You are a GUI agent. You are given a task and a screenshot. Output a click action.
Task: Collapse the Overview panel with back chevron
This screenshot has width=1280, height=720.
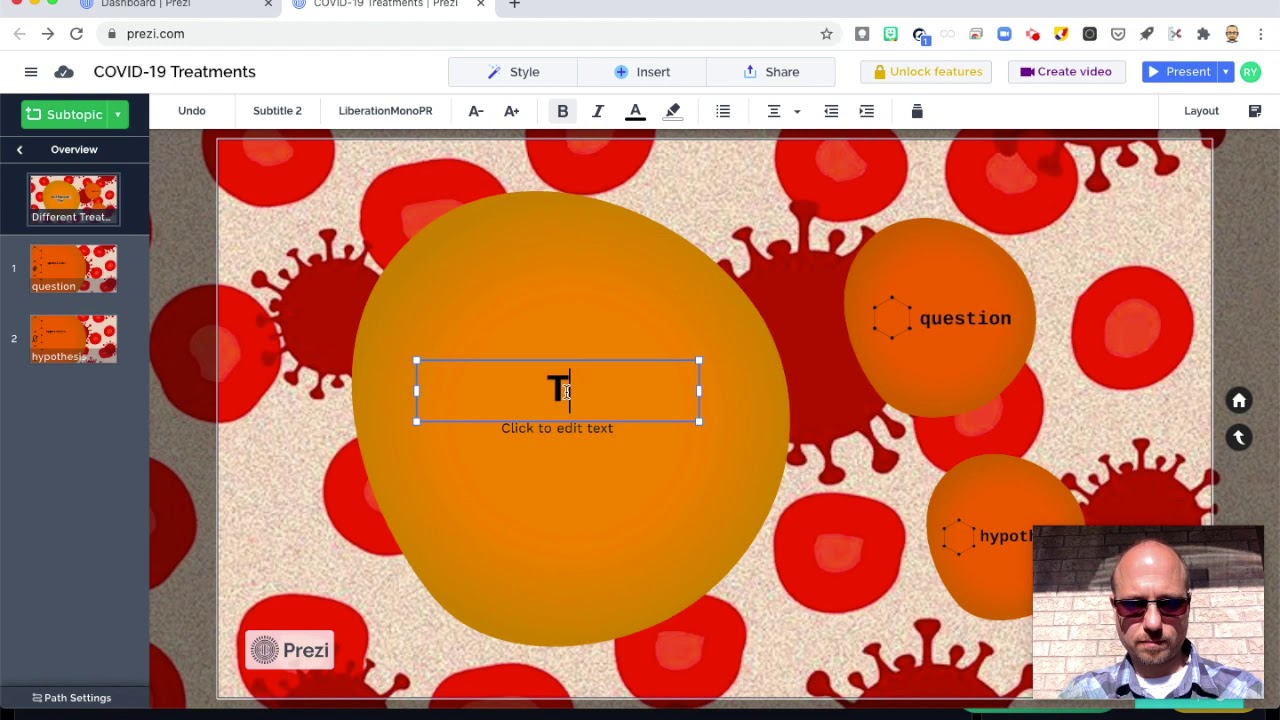coord(19,150)
